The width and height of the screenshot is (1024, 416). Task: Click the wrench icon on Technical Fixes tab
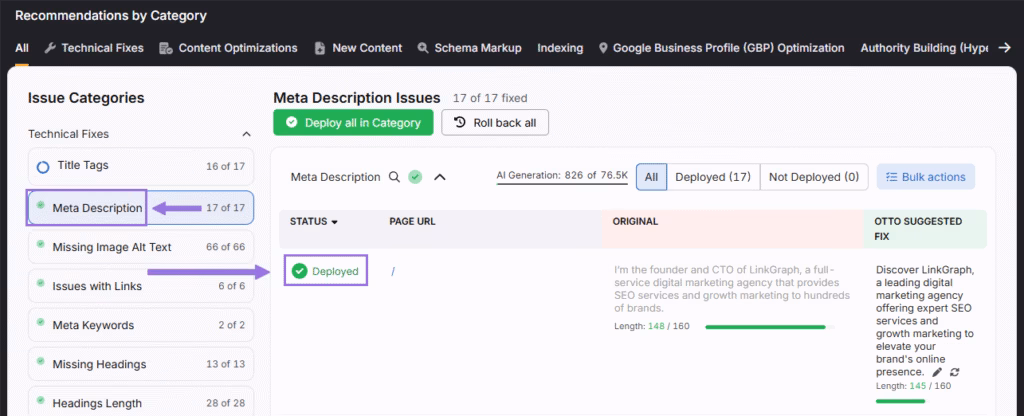[x=50, y=48]
